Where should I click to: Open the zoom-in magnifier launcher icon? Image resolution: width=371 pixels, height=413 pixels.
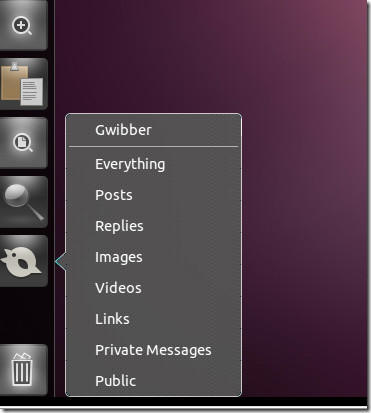[23, 26]
